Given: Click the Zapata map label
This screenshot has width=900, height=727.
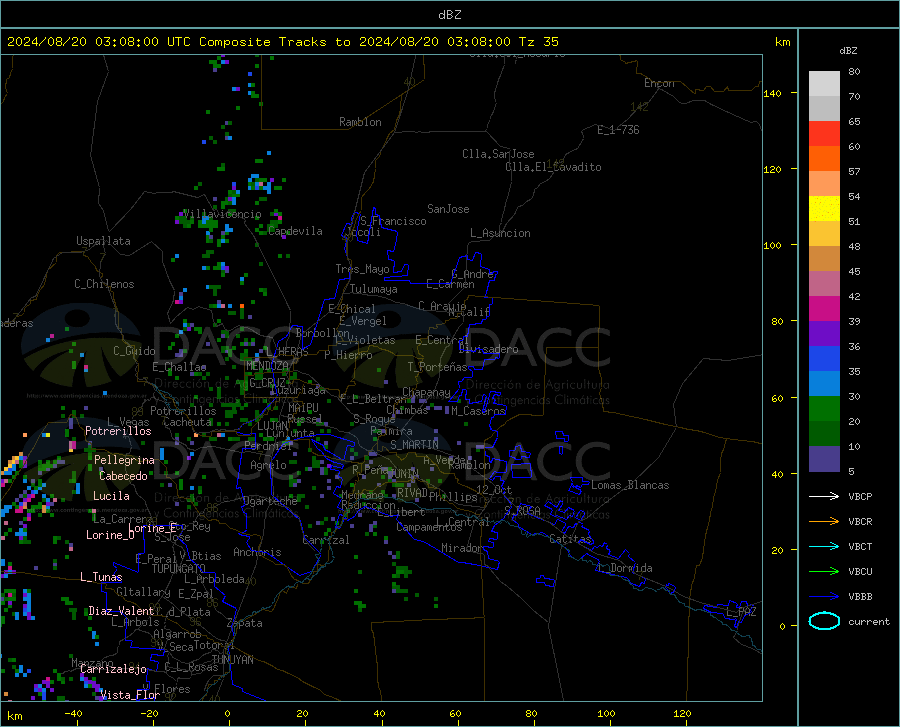Looking at the screenshot, I should click(245, 623).
